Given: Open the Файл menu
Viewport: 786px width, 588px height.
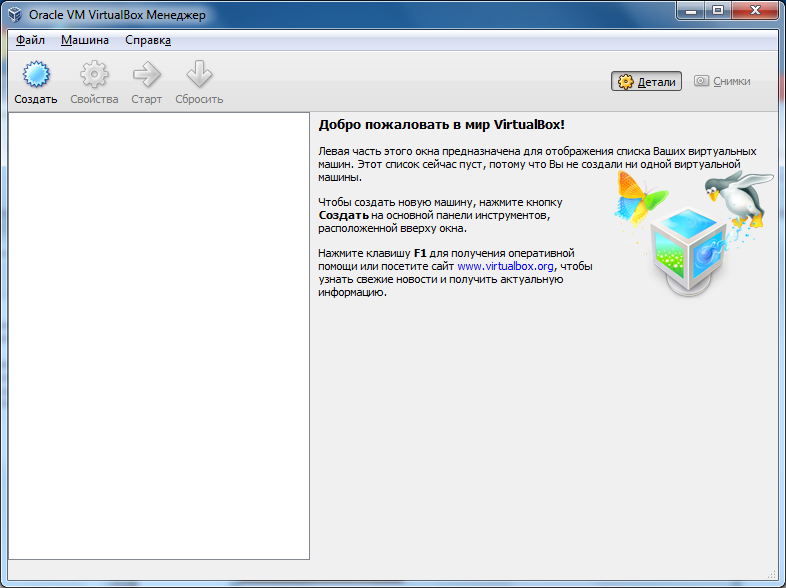Looking at the screenshot, I should 30,40.
